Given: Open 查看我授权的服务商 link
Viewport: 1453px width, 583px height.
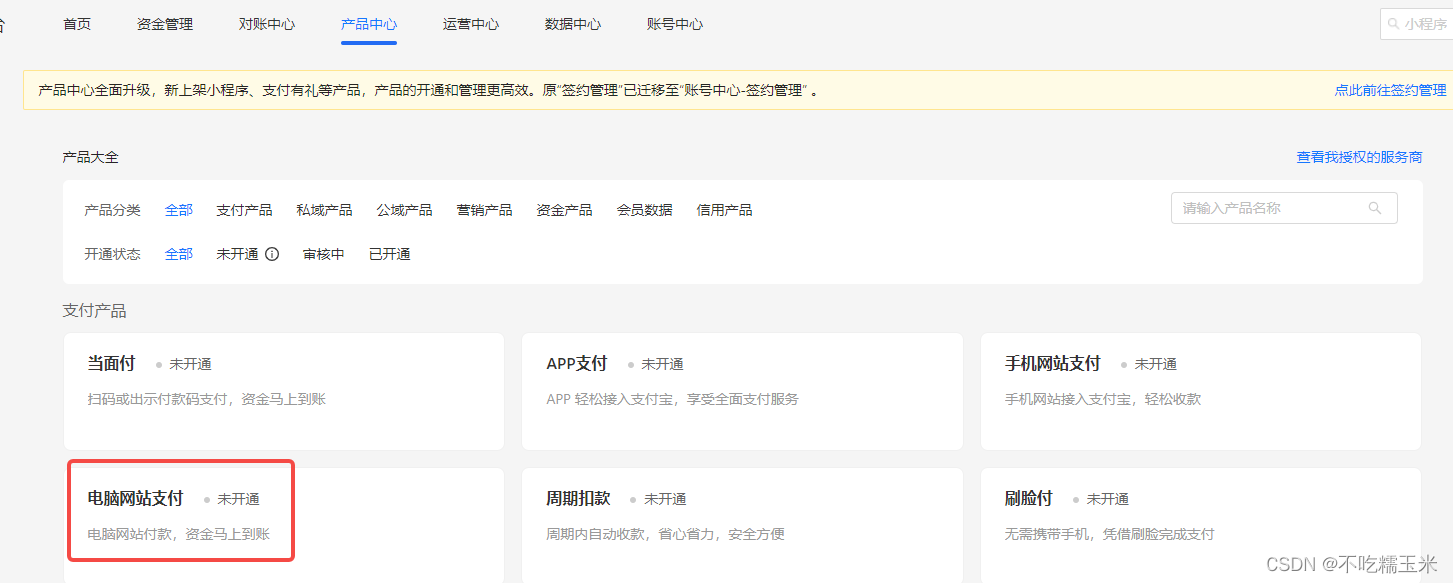Looking at the screenshot, I should (x=1359, y=157).
